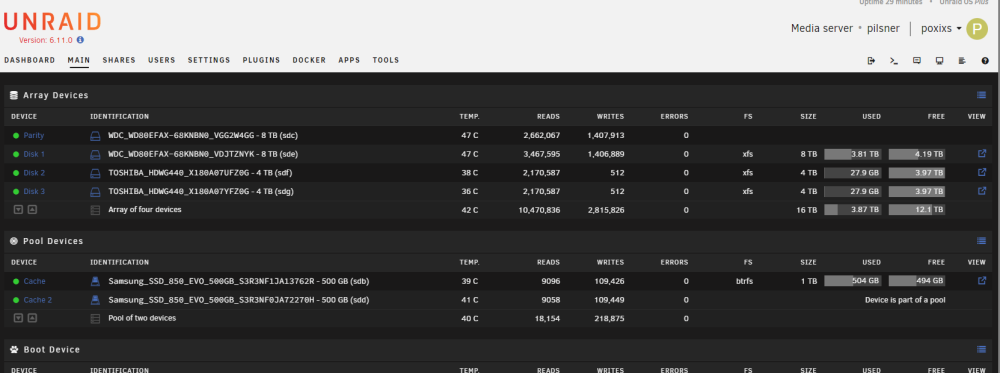Click down arrow in Pool of two devices row

point(18,318)
